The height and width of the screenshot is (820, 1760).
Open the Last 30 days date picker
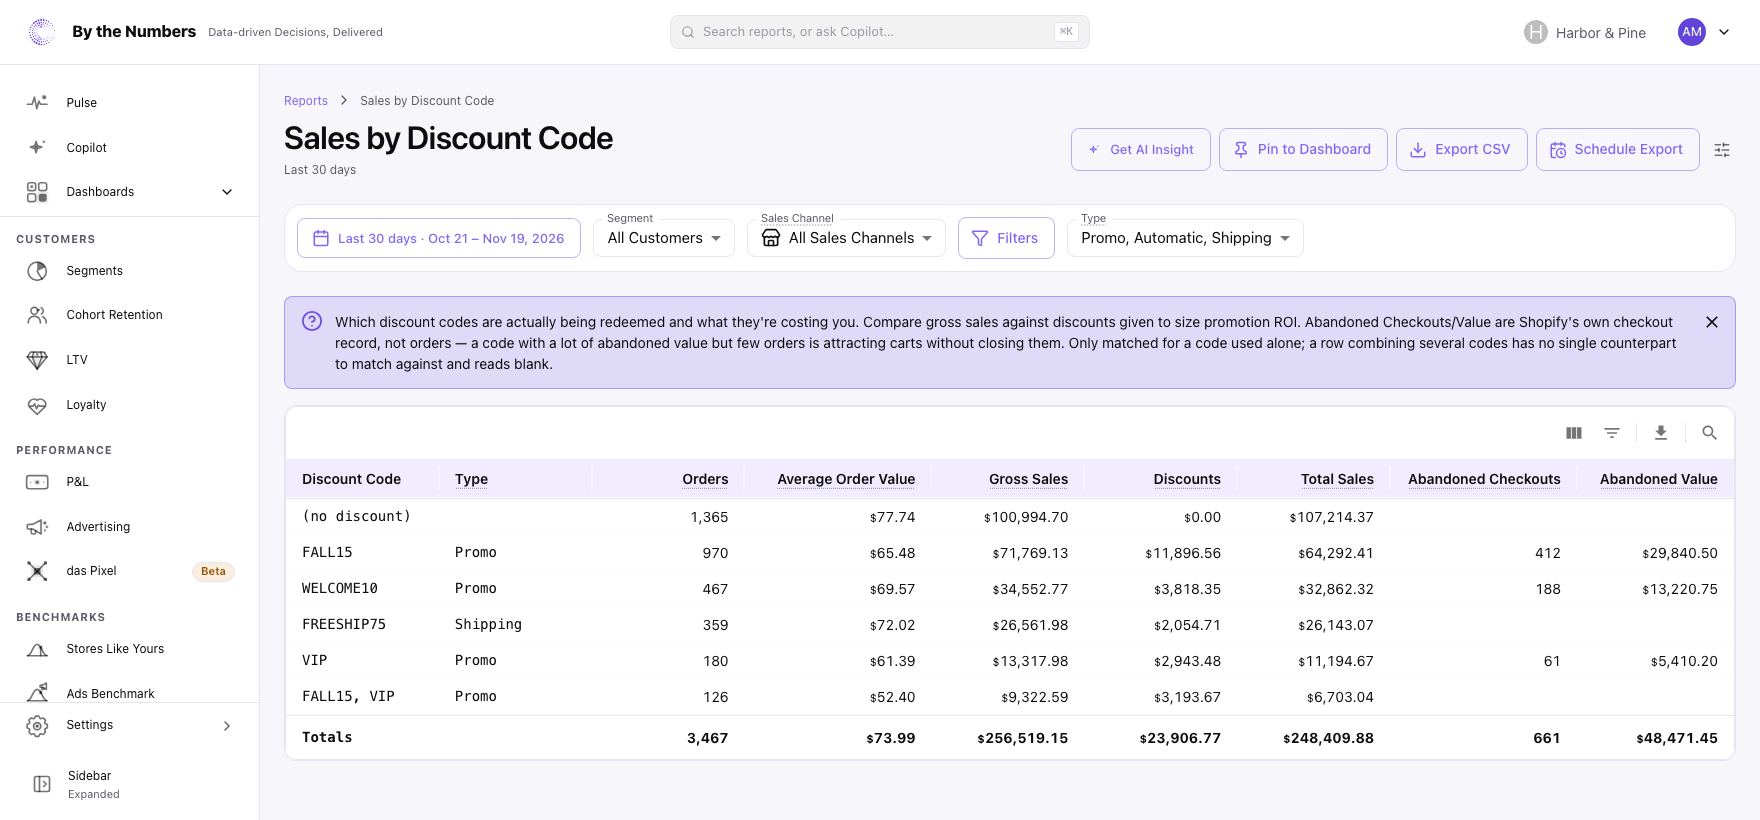pos(439,238)
